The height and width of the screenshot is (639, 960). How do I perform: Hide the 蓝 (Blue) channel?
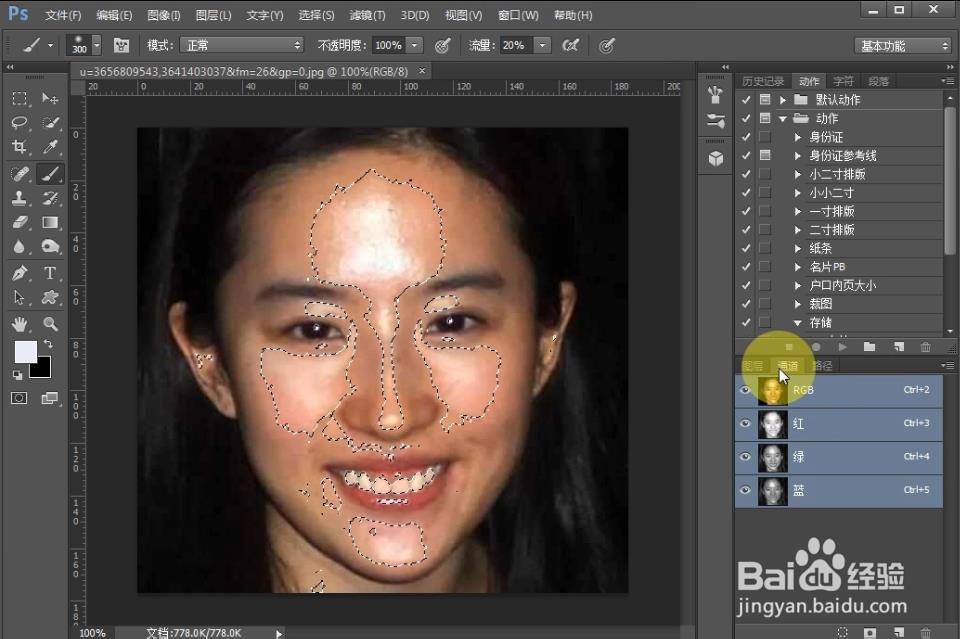[745, 490]
